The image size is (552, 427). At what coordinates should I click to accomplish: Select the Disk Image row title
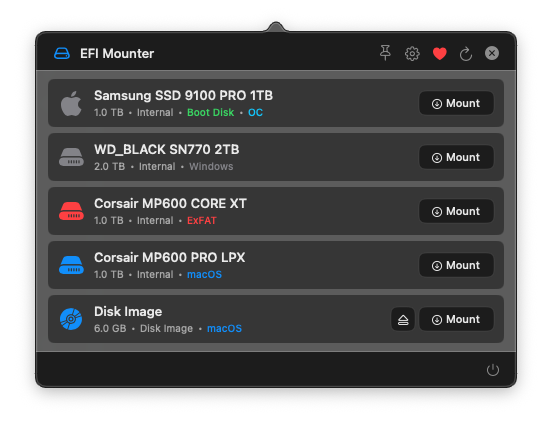pyautogui.click(x=128, y=312)
